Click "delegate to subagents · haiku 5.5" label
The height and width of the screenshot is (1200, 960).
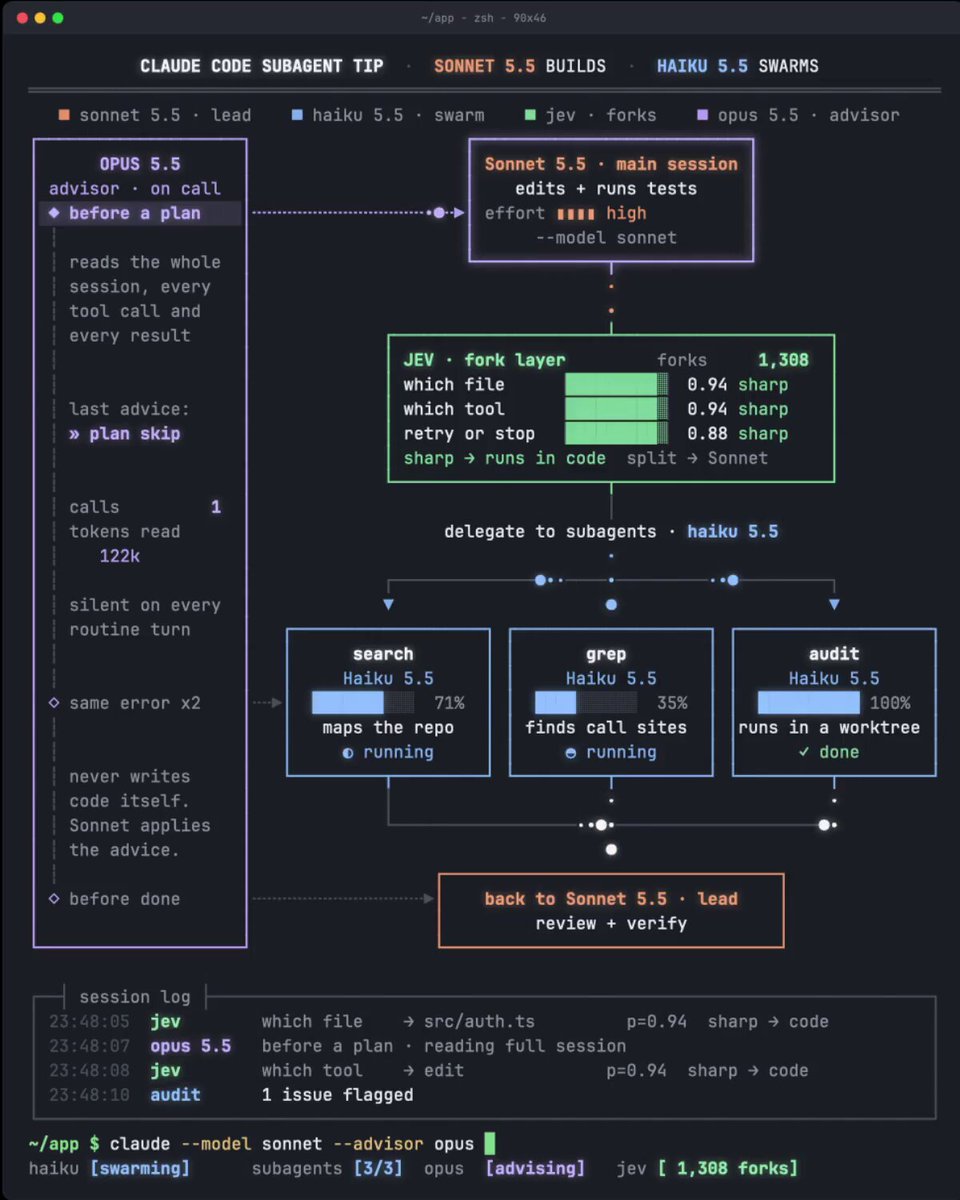pyautogui.click(x=611, y=532)
